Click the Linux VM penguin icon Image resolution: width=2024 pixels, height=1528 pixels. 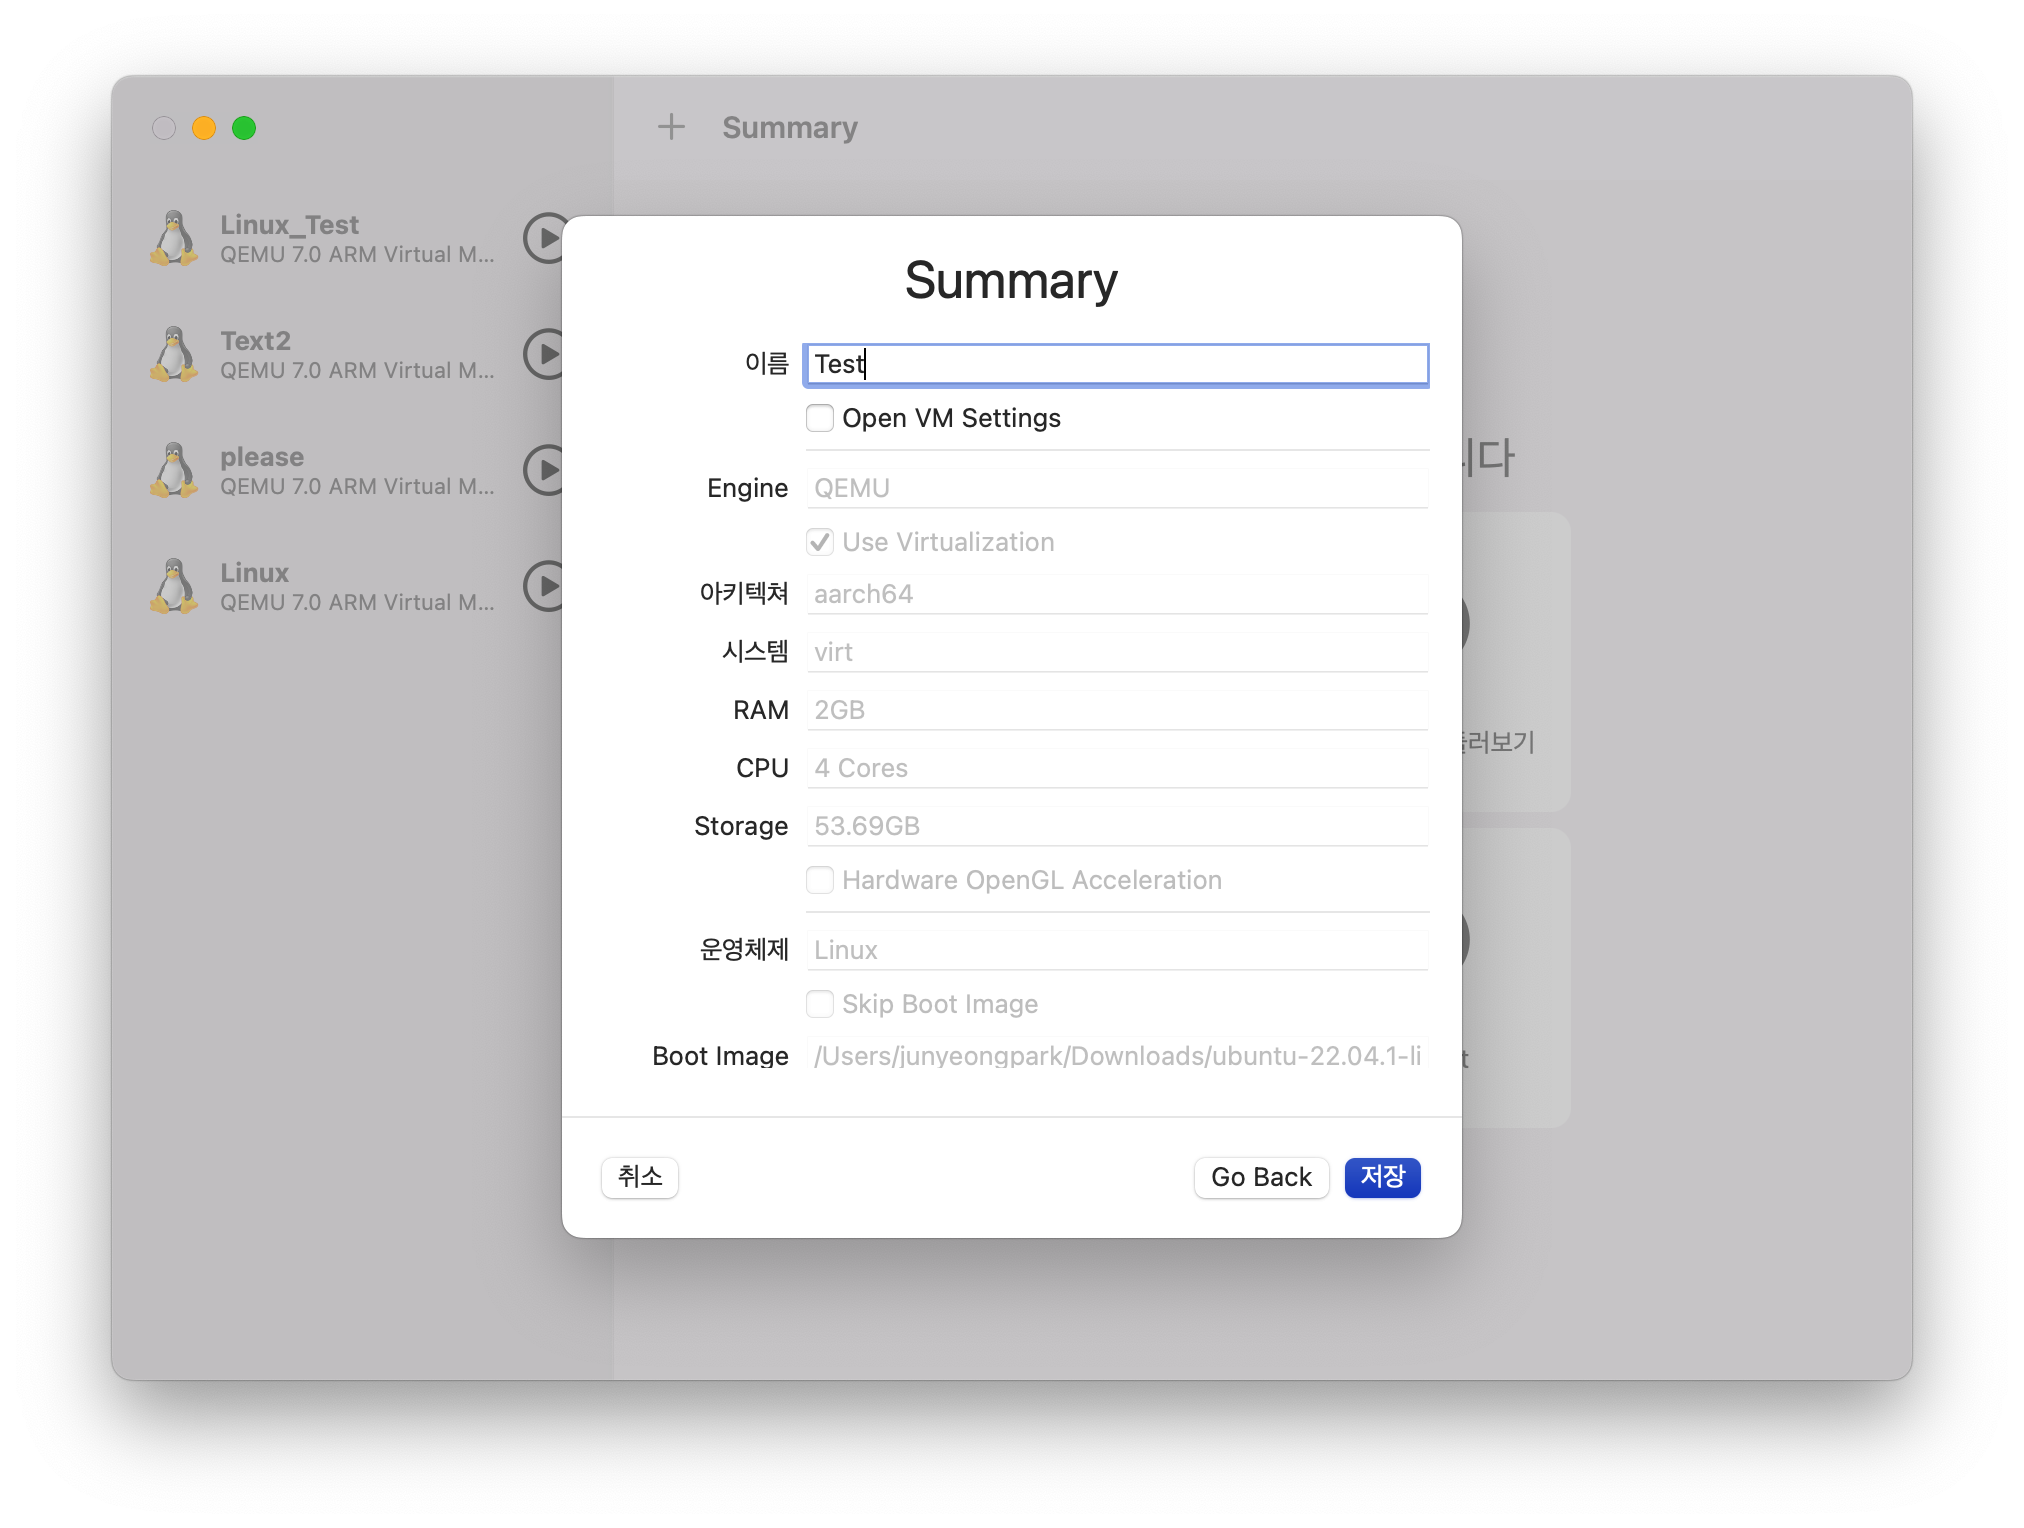pos(175,586)
